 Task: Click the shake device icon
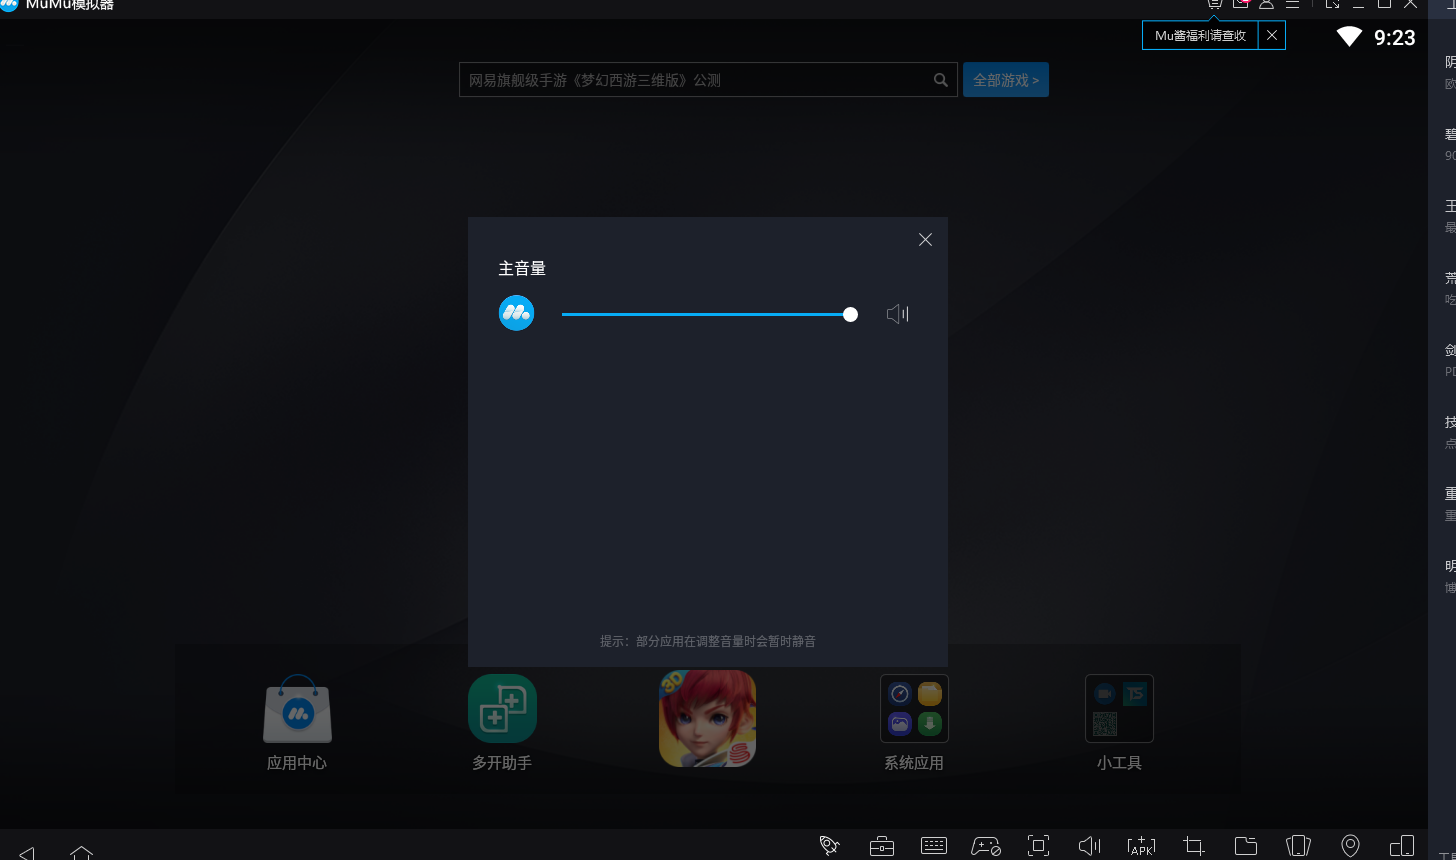[x=1298, y=846]
